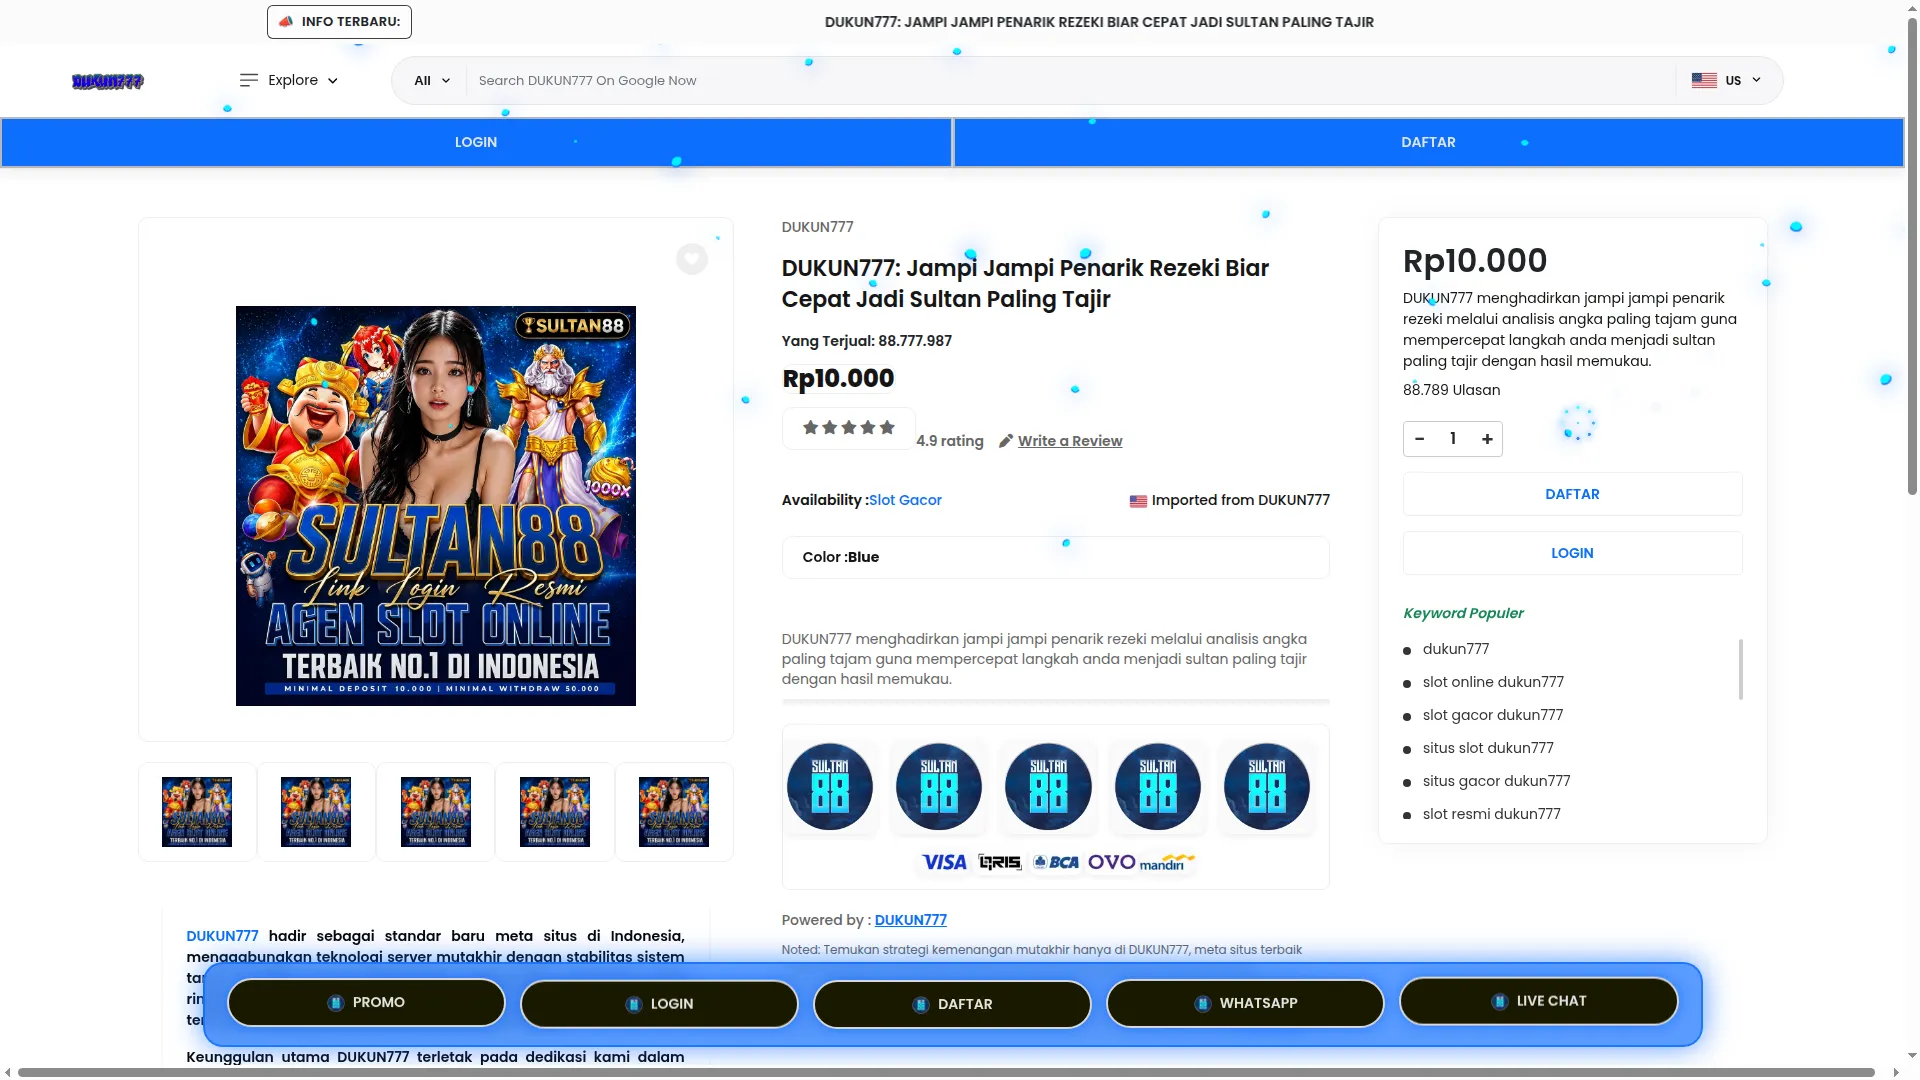
Task: Open the blue LOGIN tab in the top bar
Action: pyautogui.click(x=476, y=142)
